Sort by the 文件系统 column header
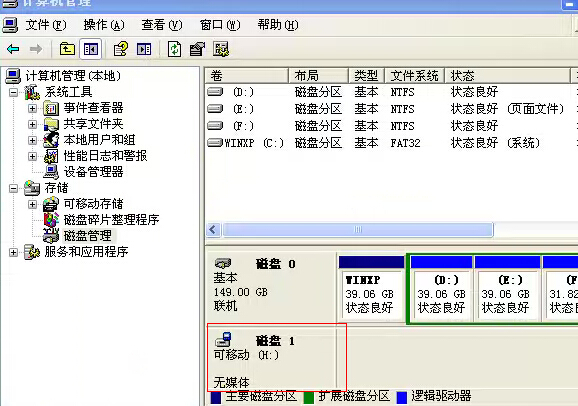This screenshot has width=578, height=406. [x=415, y=76]
